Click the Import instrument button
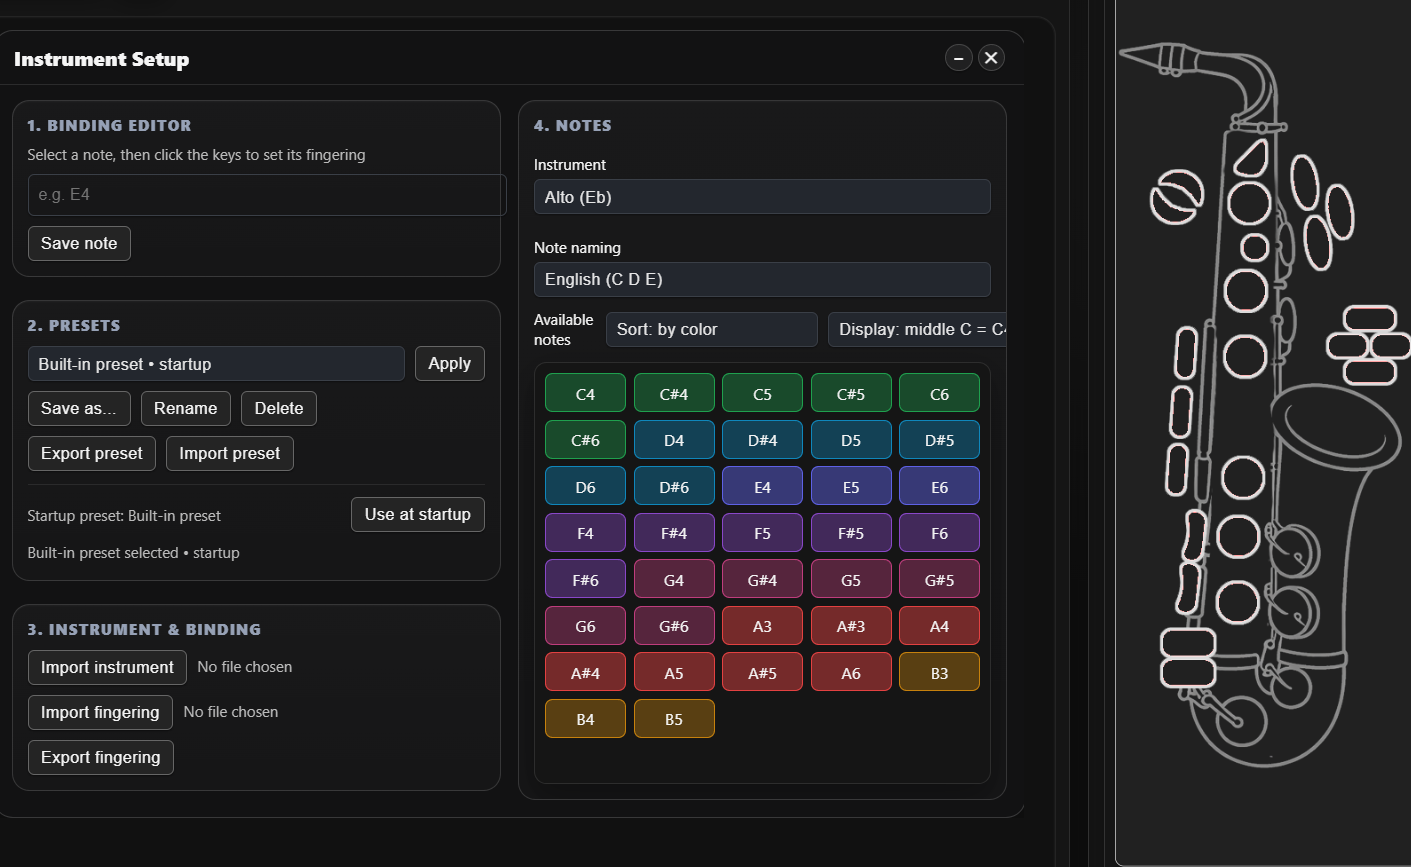The height and width of the screenshot is (867, 1411). point(107,667)
